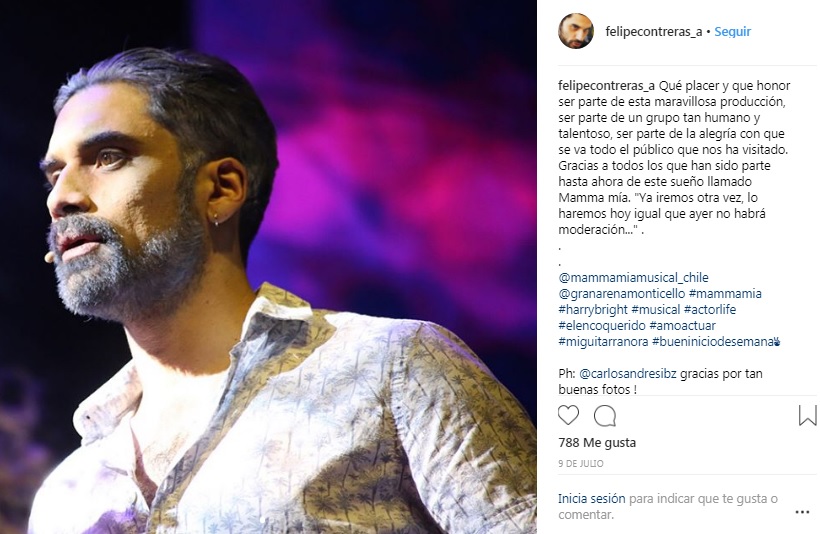Viewport: 820px width, 534px height.
Task: Click the Inicia sesión login link
Action: pos(591,499)
